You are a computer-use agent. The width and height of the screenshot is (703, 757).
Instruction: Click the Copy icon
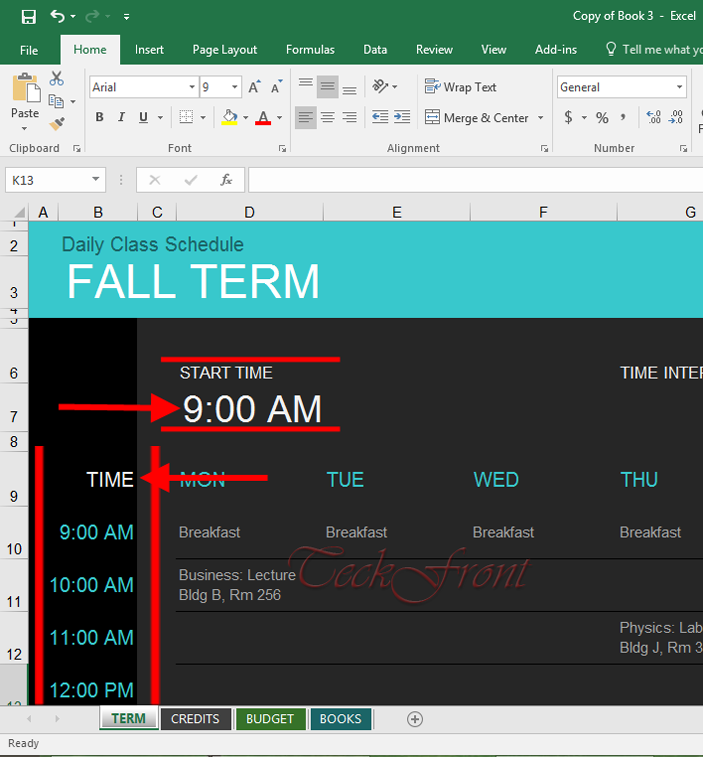tap(56, 101)
